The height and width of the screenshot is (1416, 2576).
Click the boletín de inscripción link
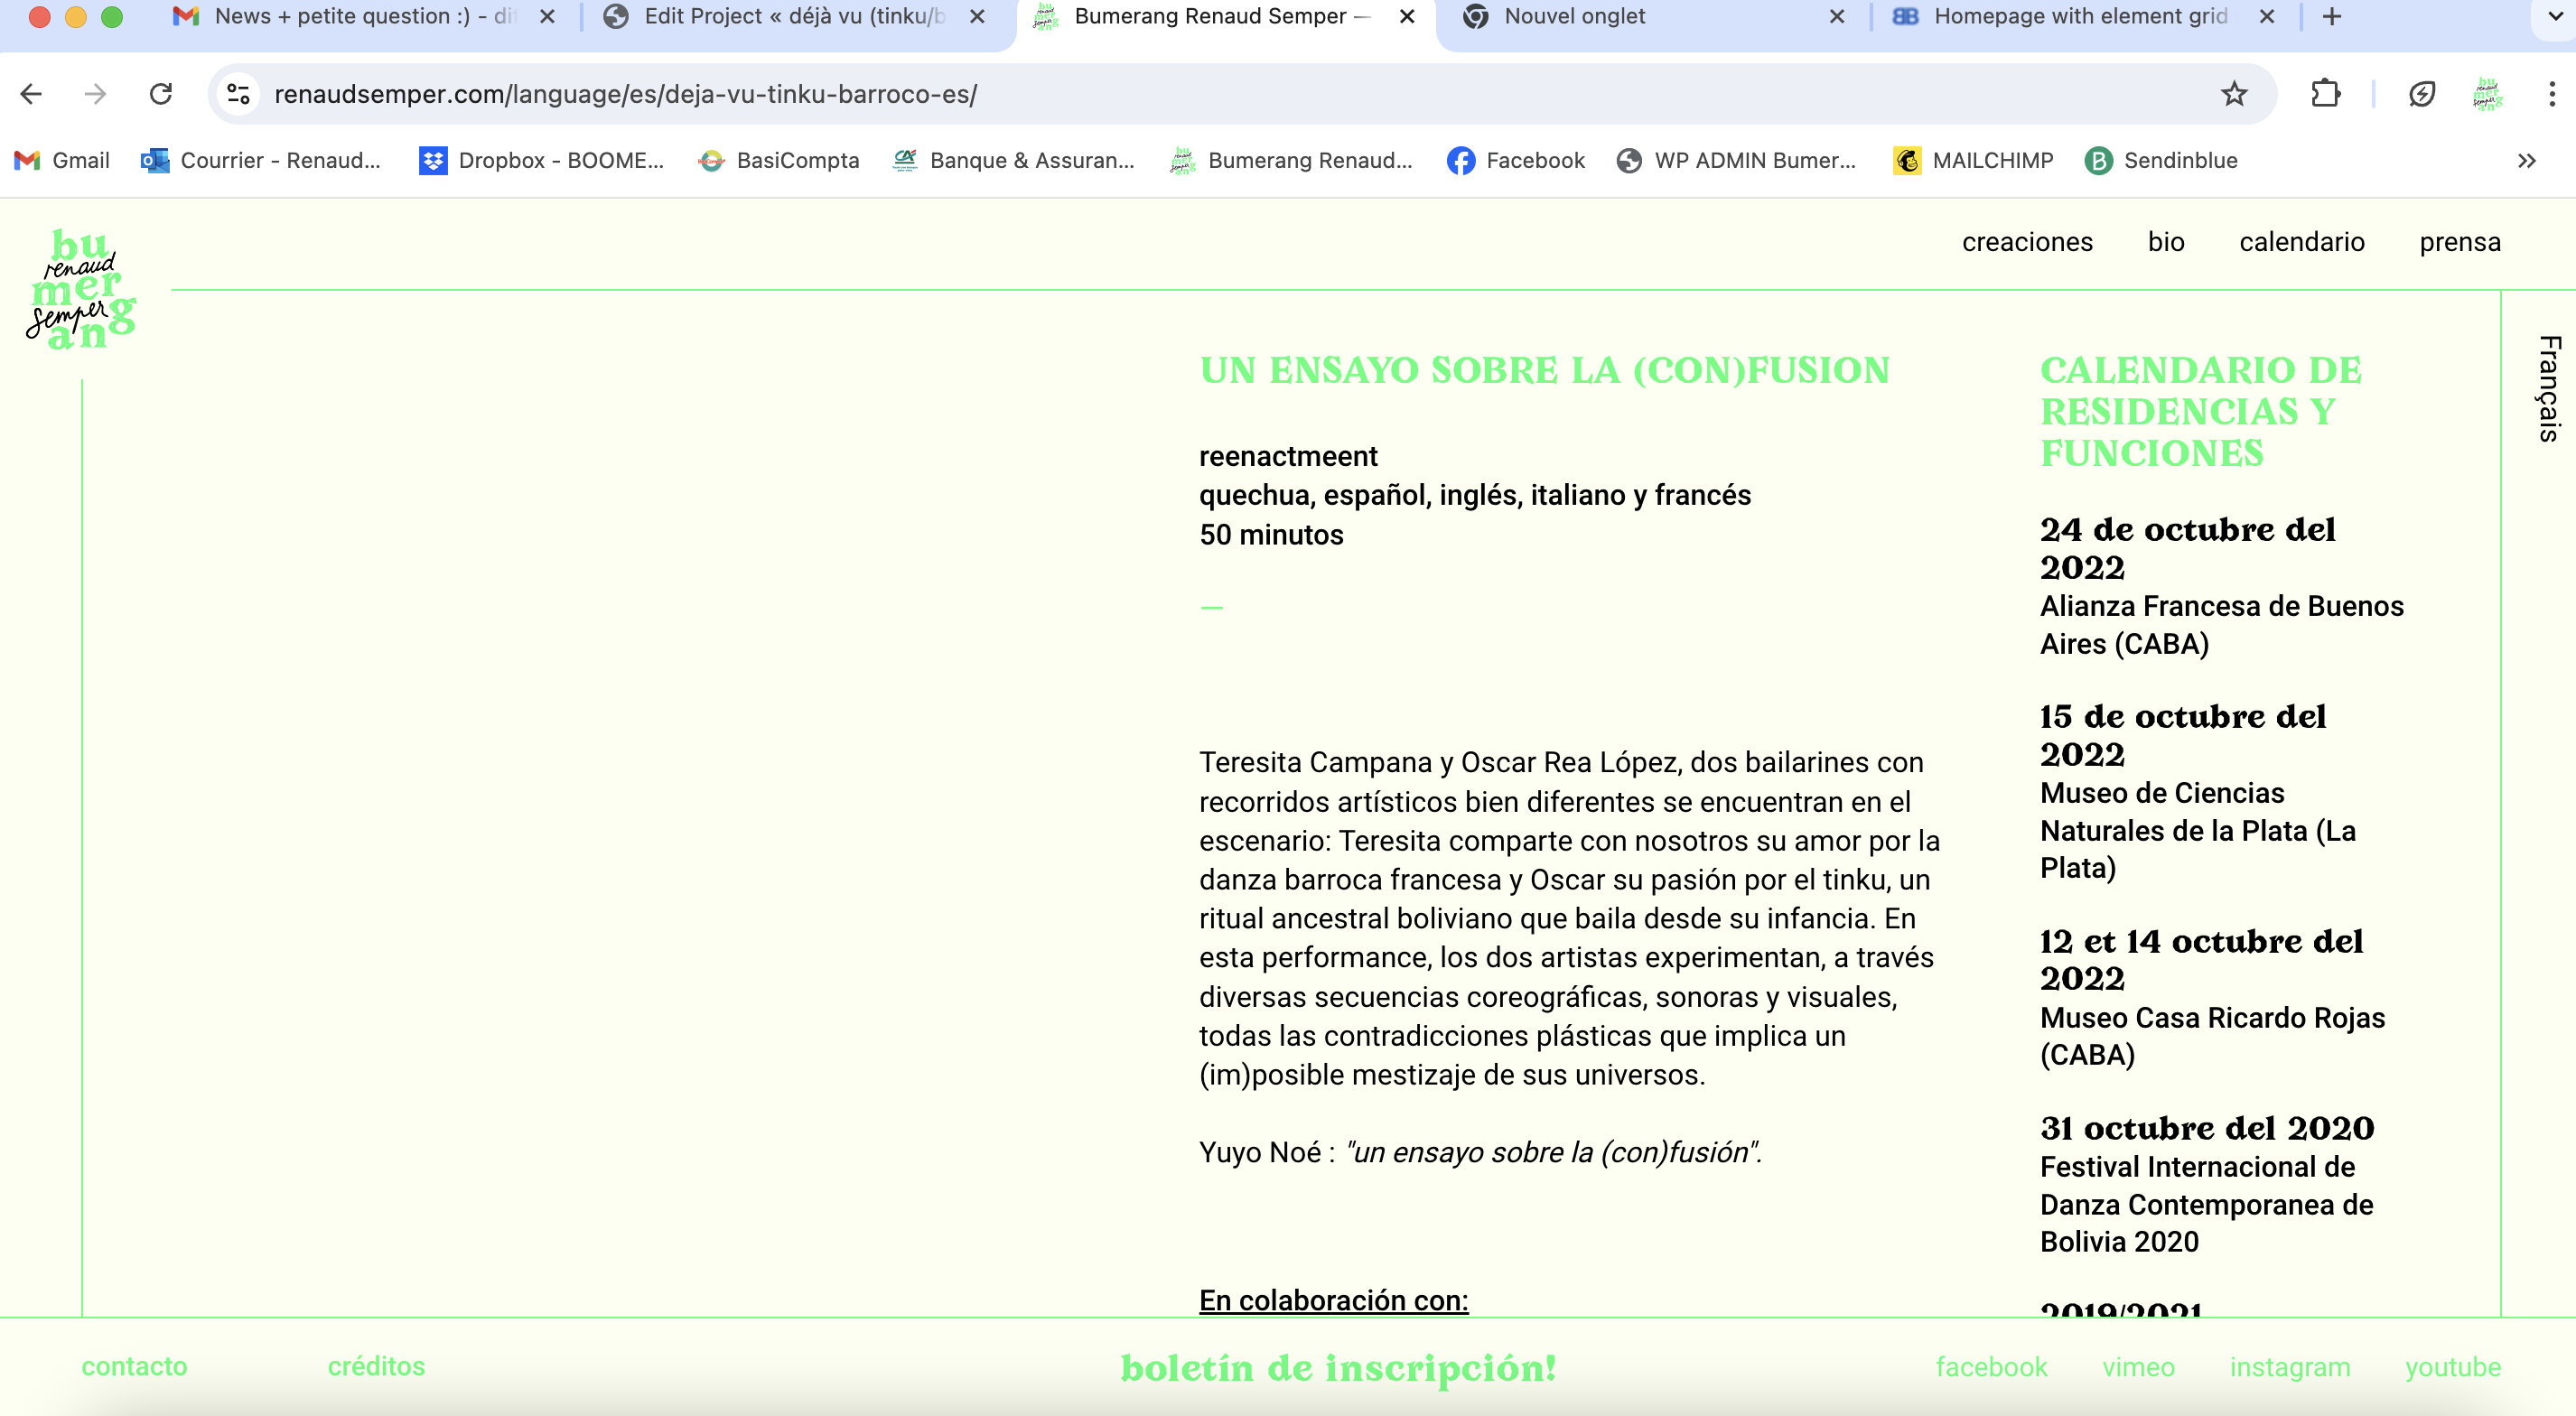tap(1338, 1367)
